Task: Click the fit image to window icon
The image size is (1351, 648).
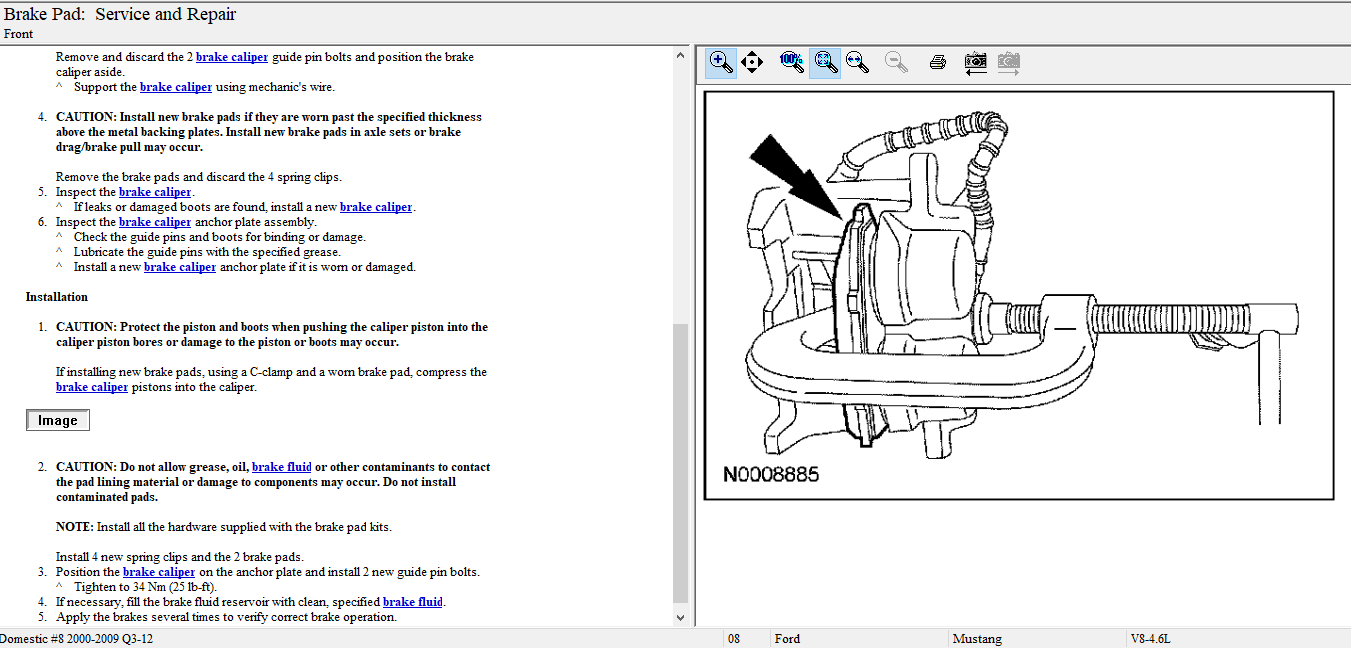Action: (824, 62)
